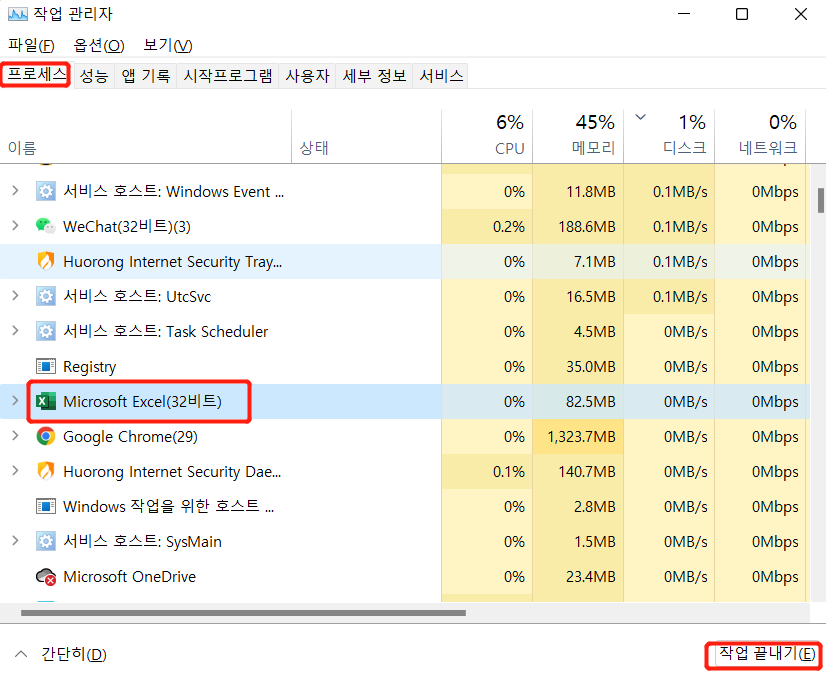Click the Google Chrome process icon
The image size is (826, 678).
click(44, 436)
